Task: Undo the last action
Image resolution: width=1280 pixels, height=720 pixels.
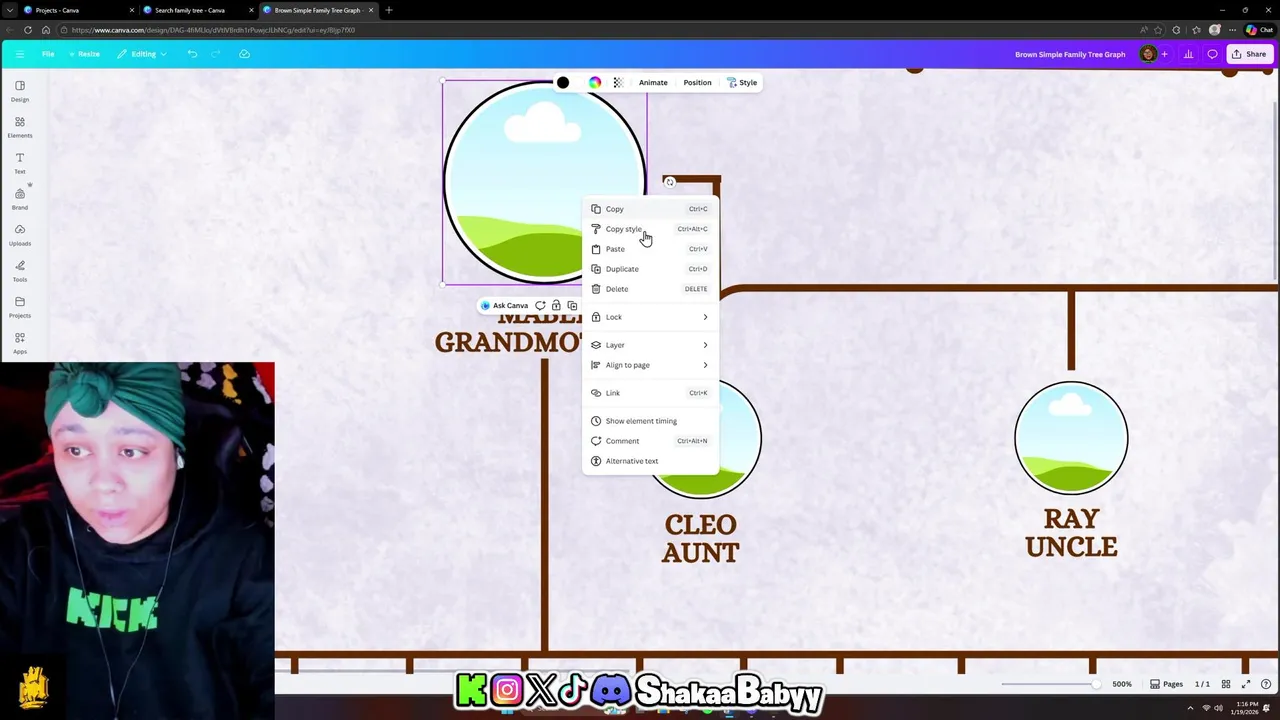Action: (x=192, y=54)
